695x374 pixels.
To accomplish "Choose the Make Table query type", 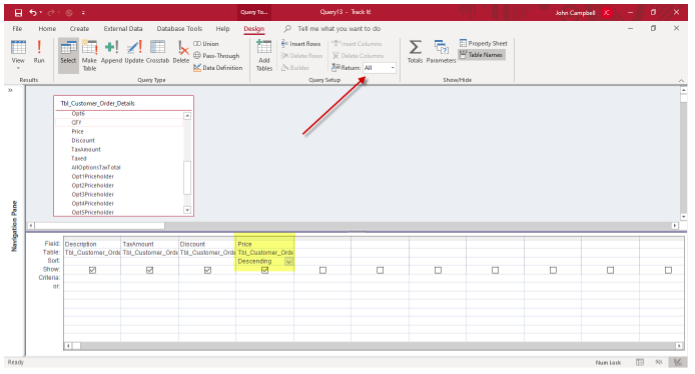I will tap(89, 55).
